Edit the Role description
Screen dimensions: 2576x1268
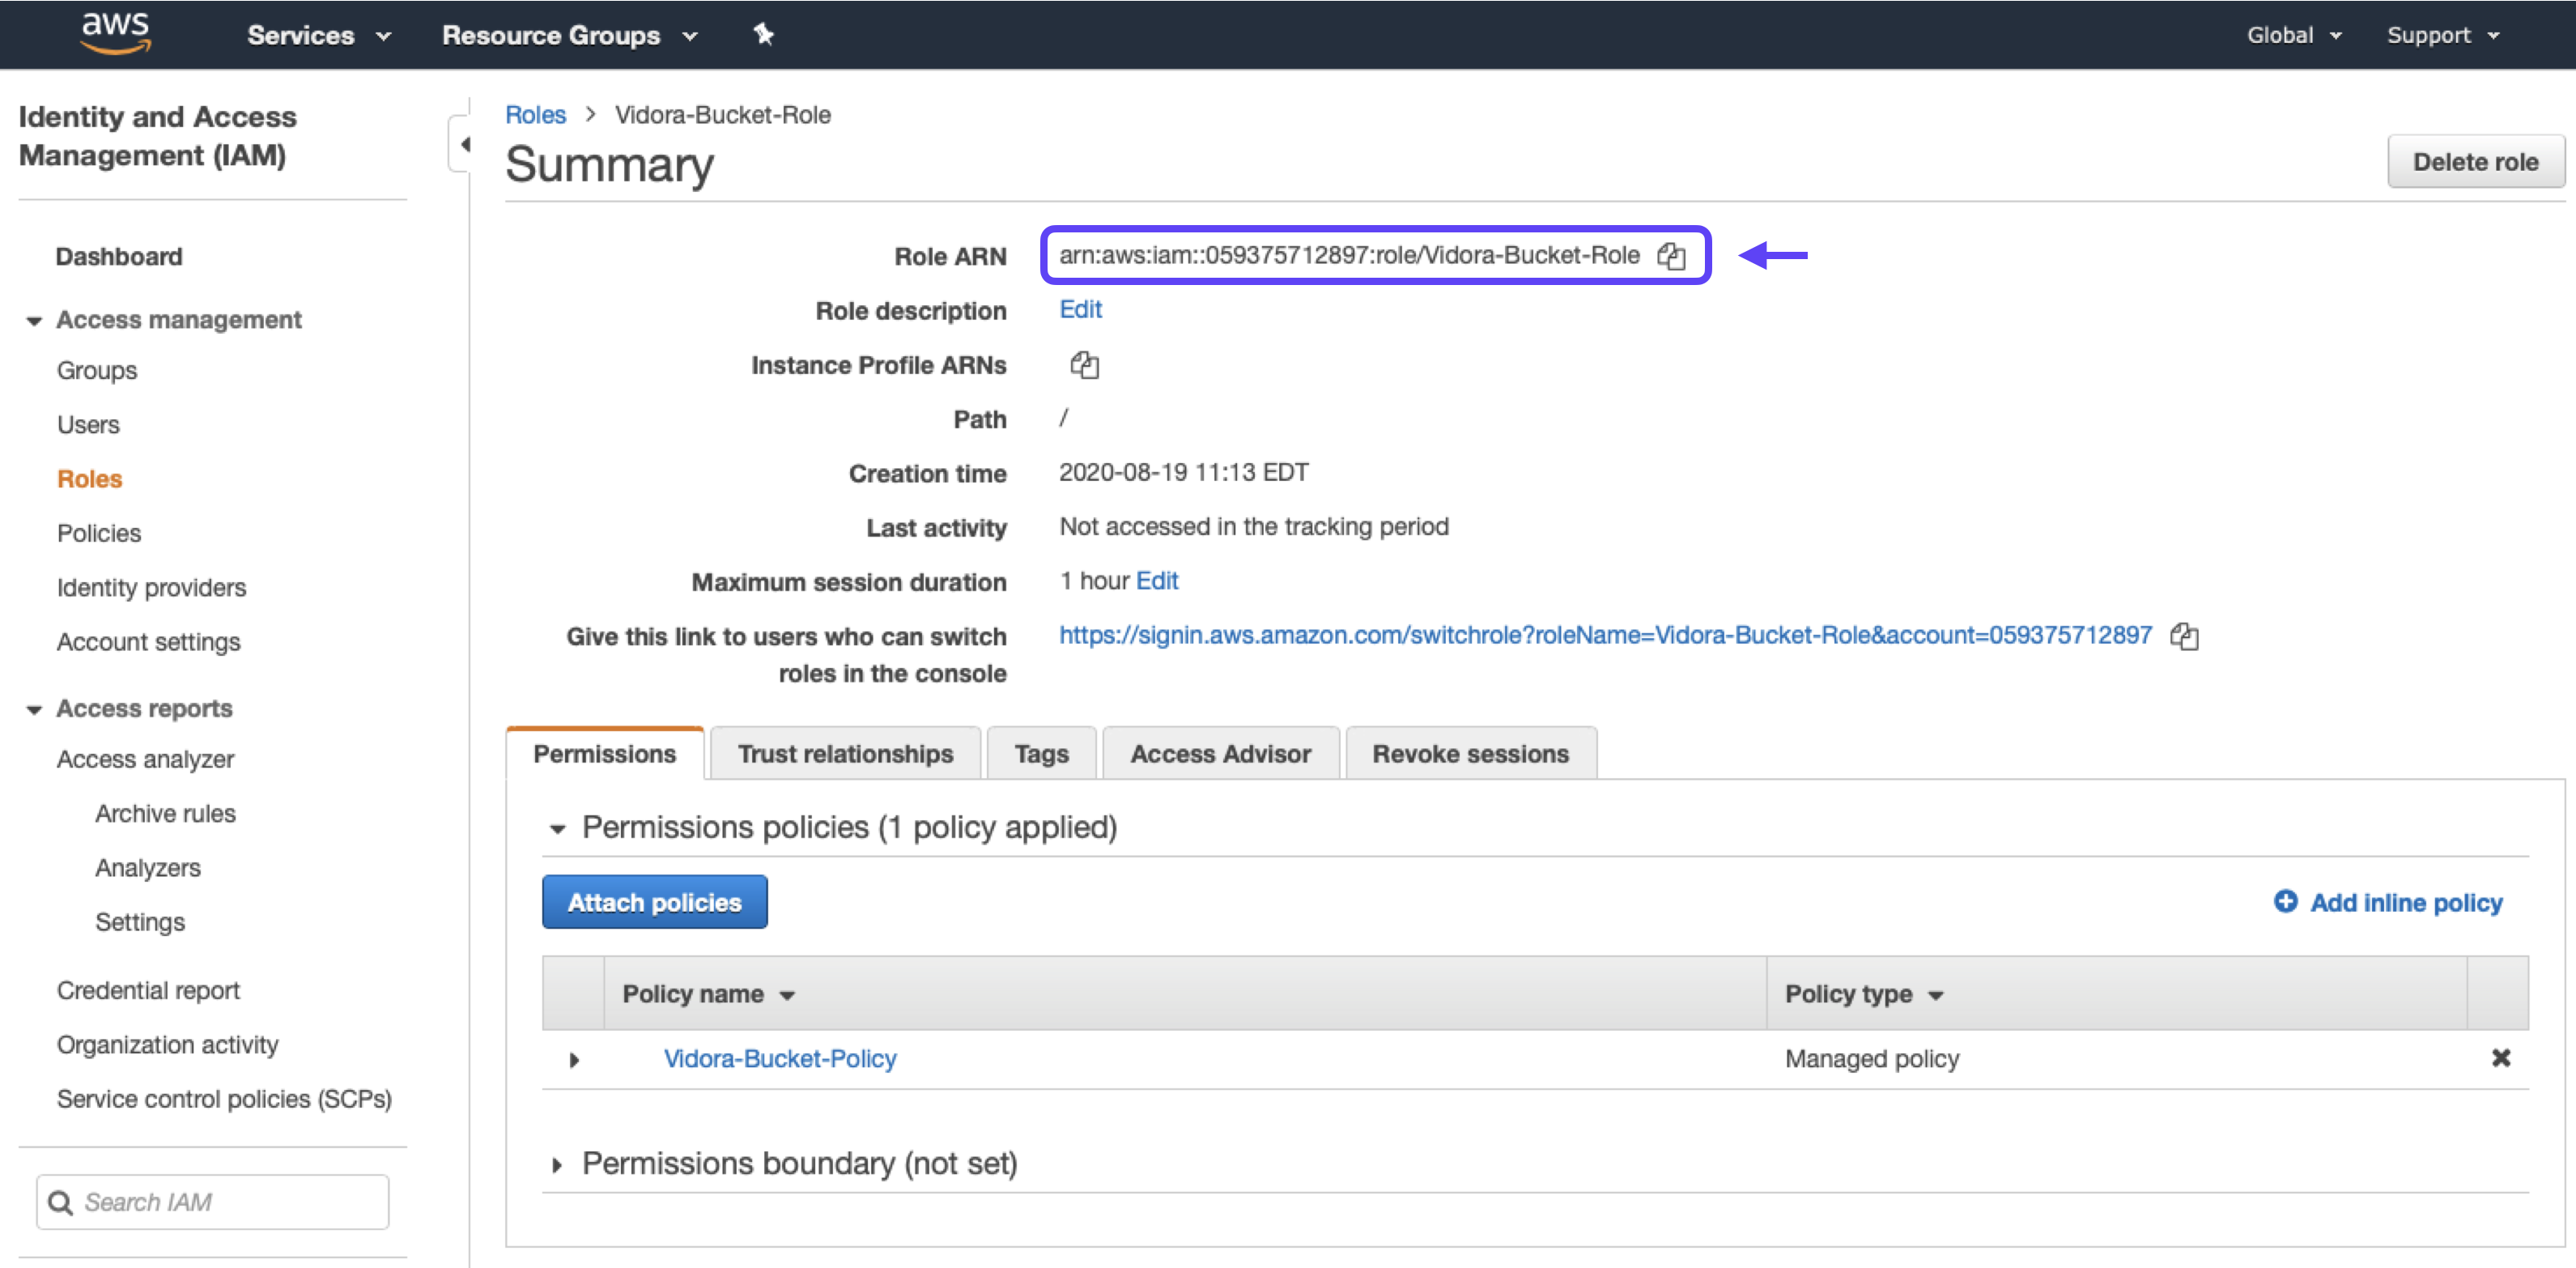[x=1080, y=310]
